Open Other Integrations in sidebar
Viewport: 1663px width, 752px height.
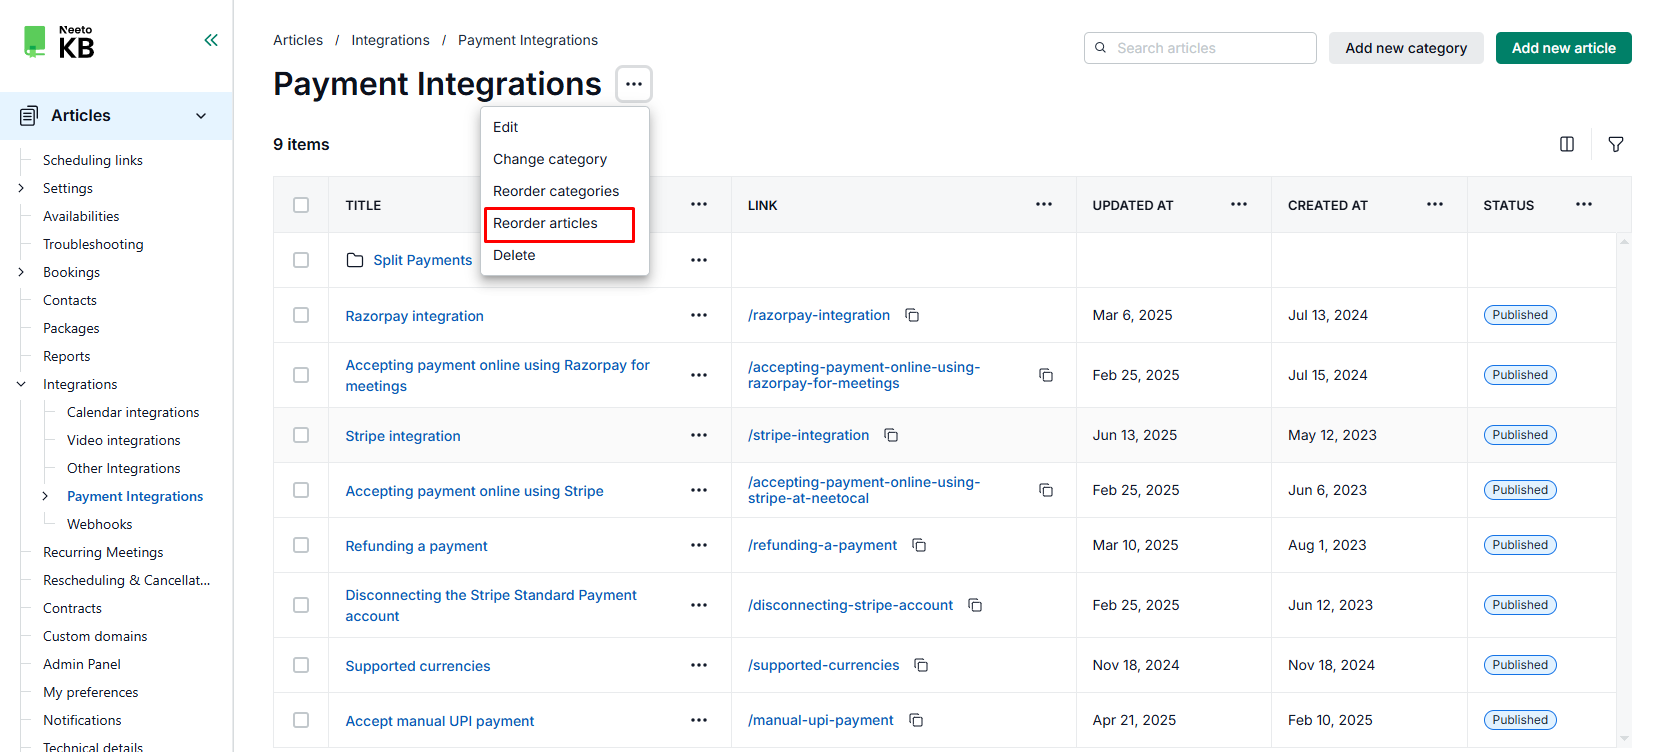(x=124, y=468)
